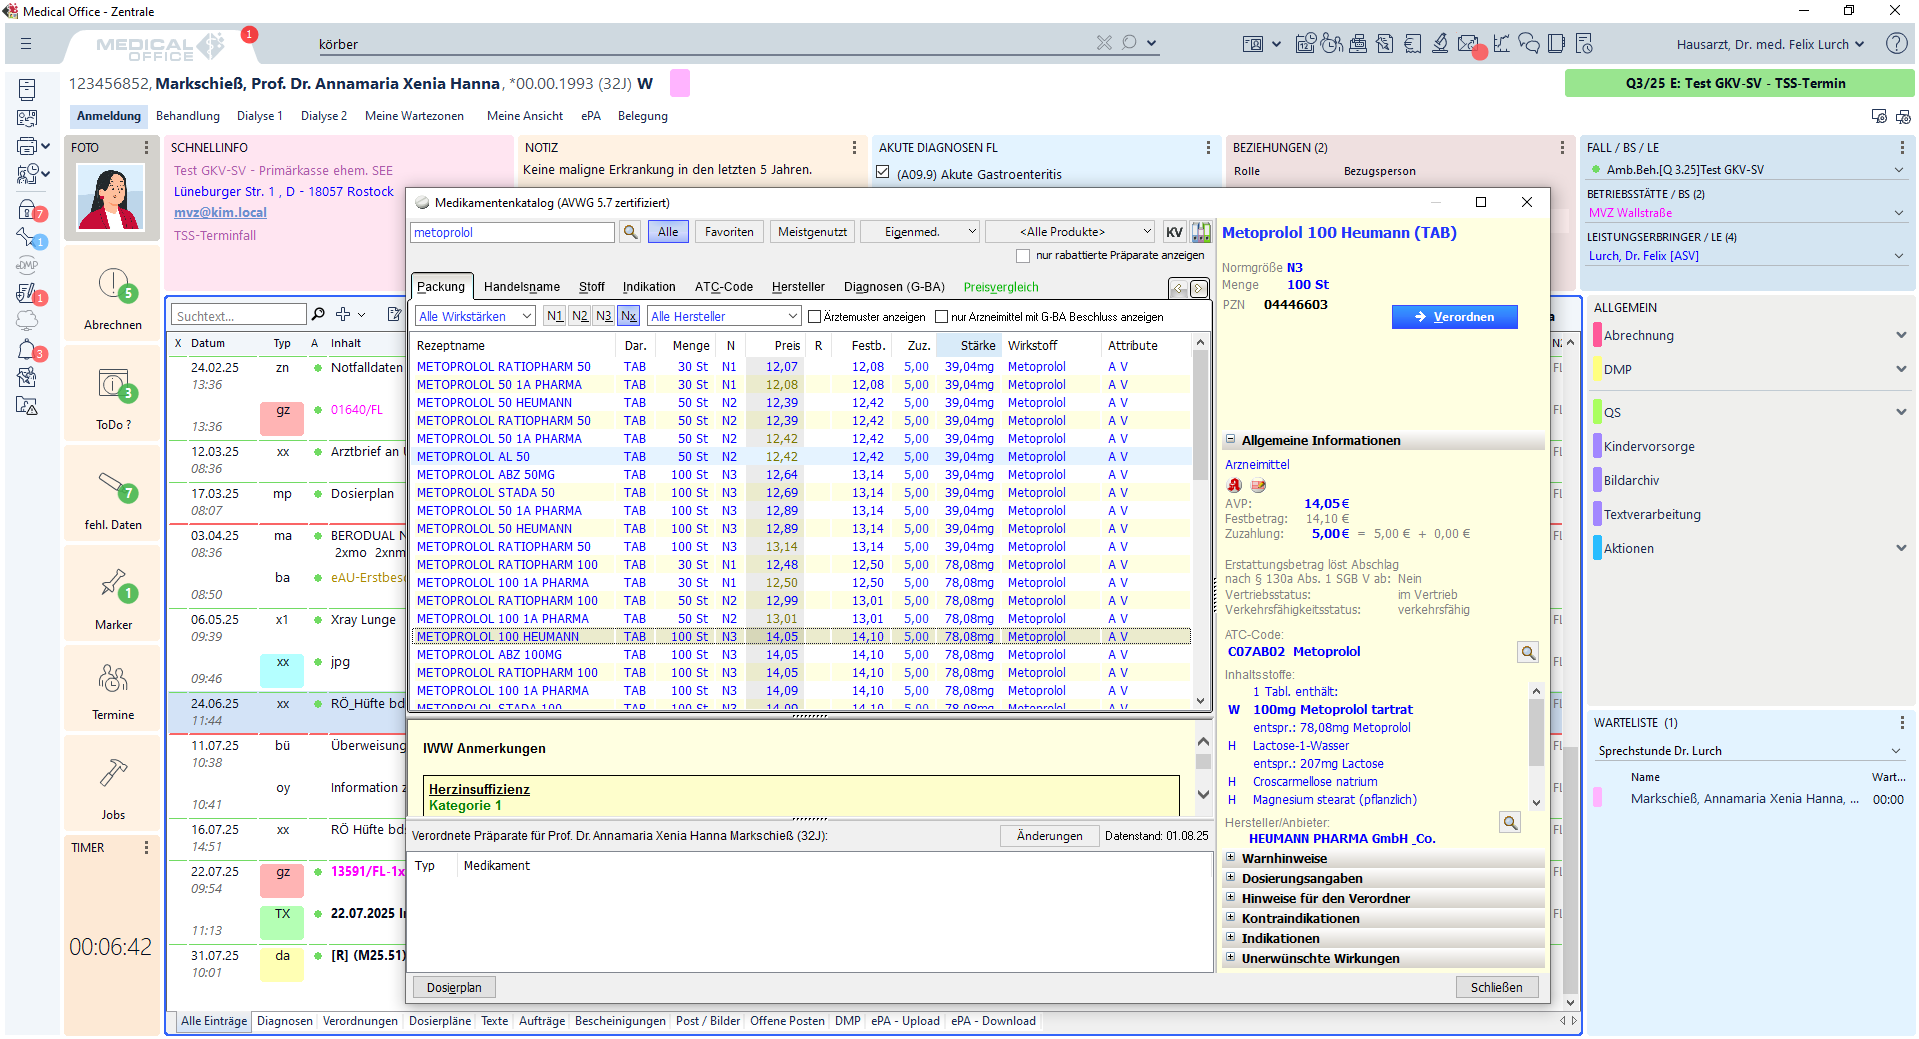Enable the Ärztemuster anzeigen checkbox
The height and width of the screenshot is (1039, 1919).
tap(815, 317)
